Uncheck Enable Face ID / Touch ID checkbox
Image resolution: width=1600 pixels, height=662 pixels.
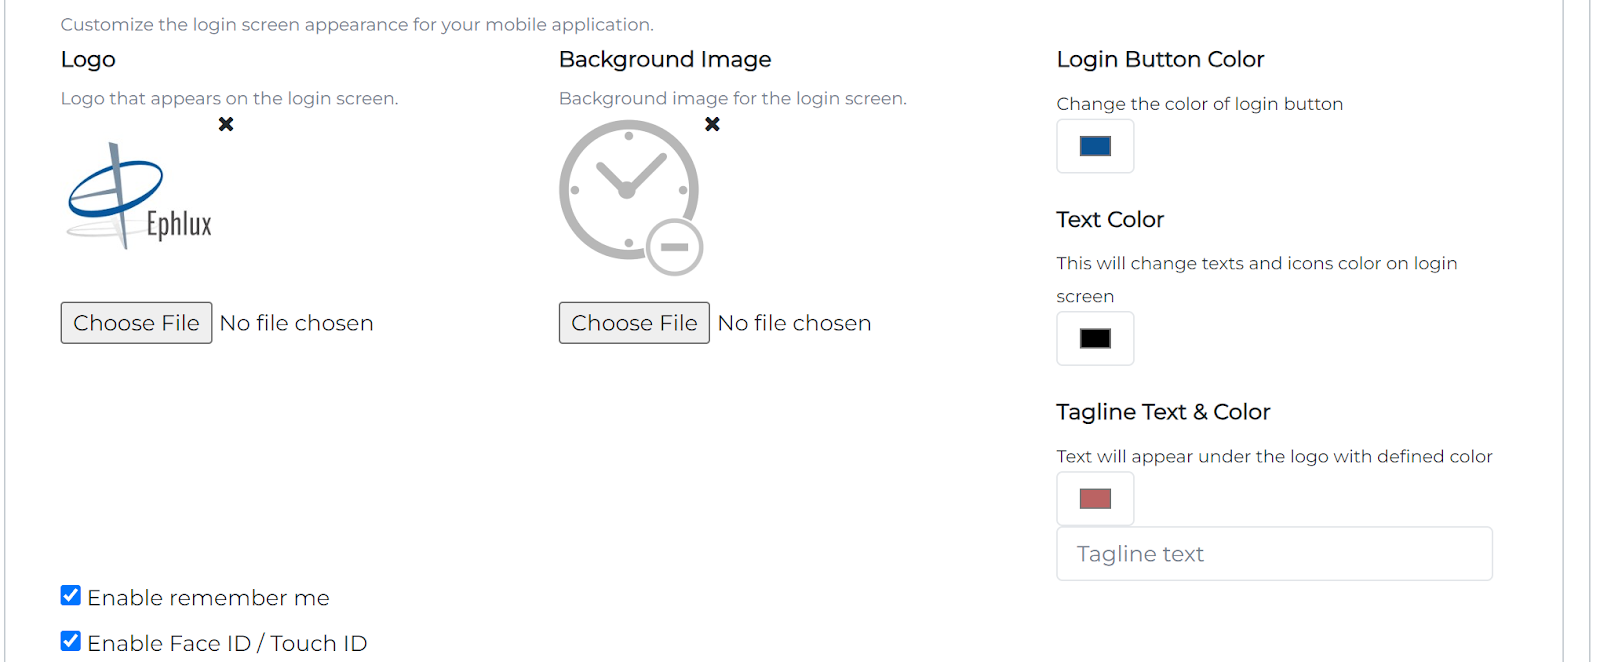[71, 641]
